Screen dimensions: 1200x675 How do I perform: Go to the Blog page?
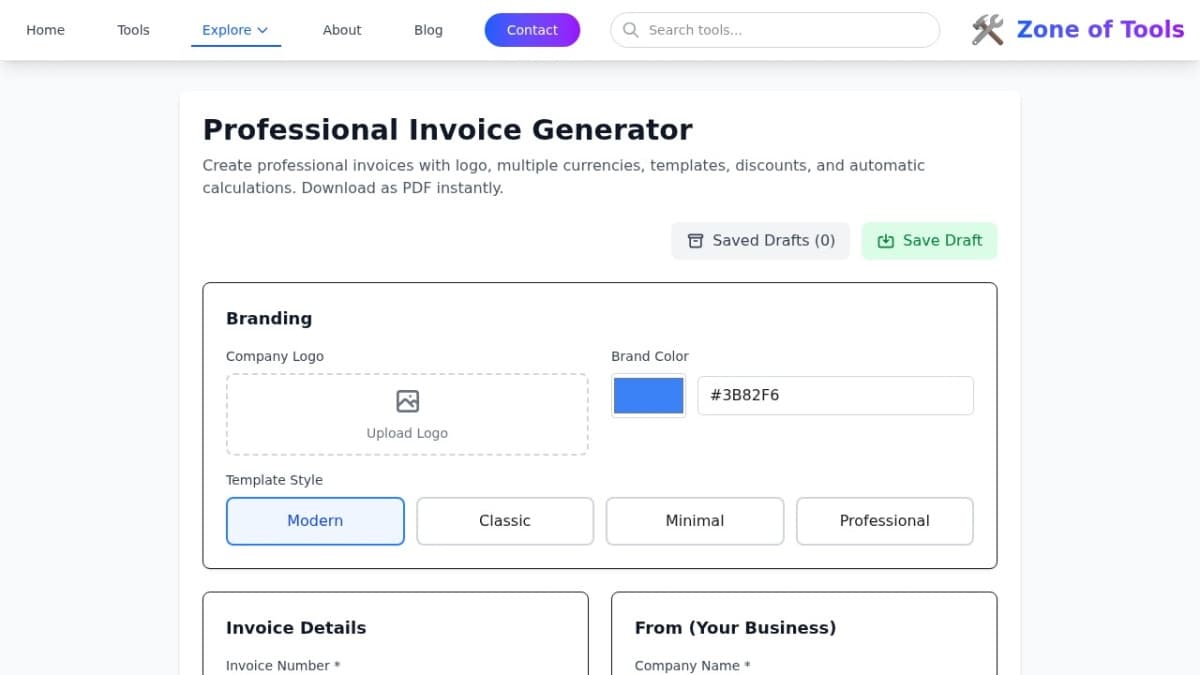(x=428, y=30)
